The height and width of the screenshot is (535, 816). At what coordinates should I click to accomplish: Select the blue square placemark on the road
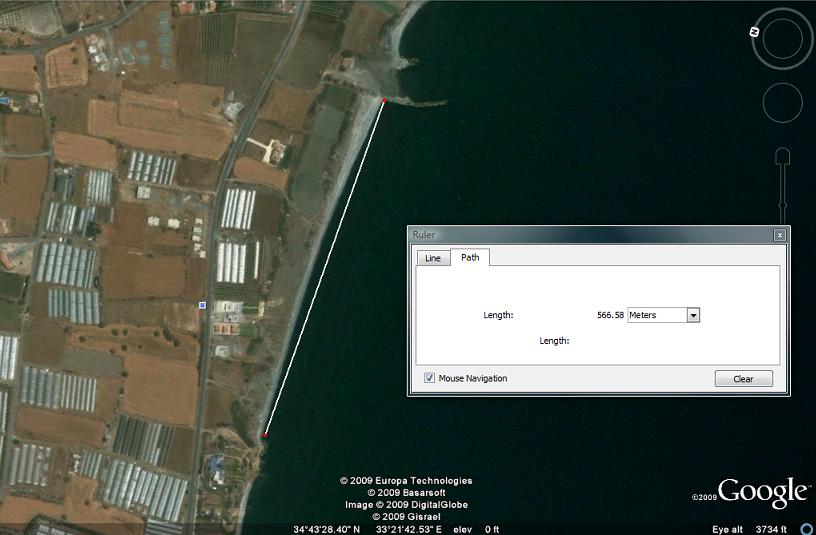pyautogui.click(x=202, y=305)
